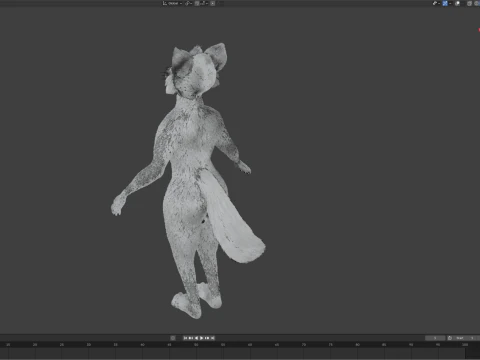Screen dimensions: 480x360
Task: Click the Start frame field
Action: click(465, 338)
